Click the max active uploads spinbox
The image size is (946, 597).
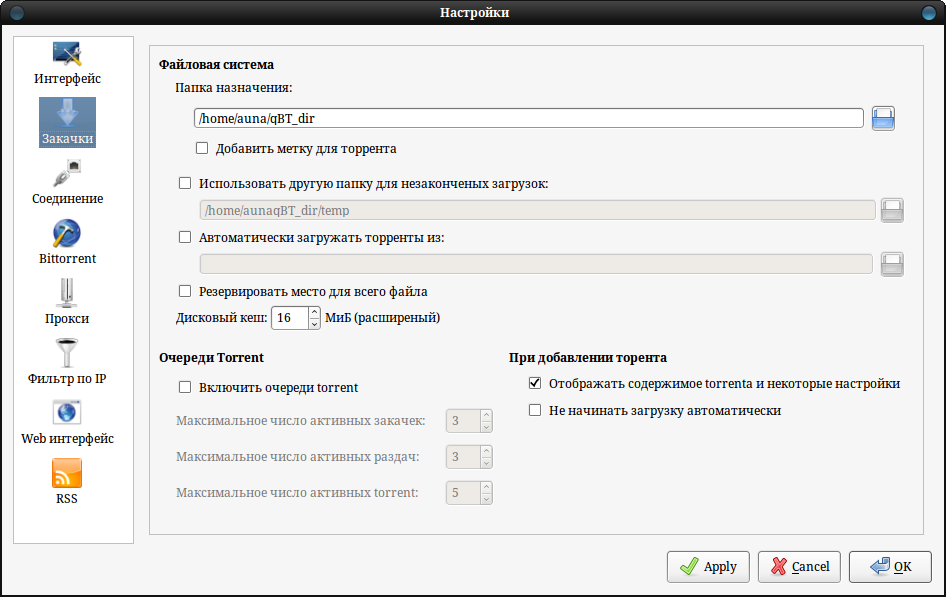tap(469, 456)
